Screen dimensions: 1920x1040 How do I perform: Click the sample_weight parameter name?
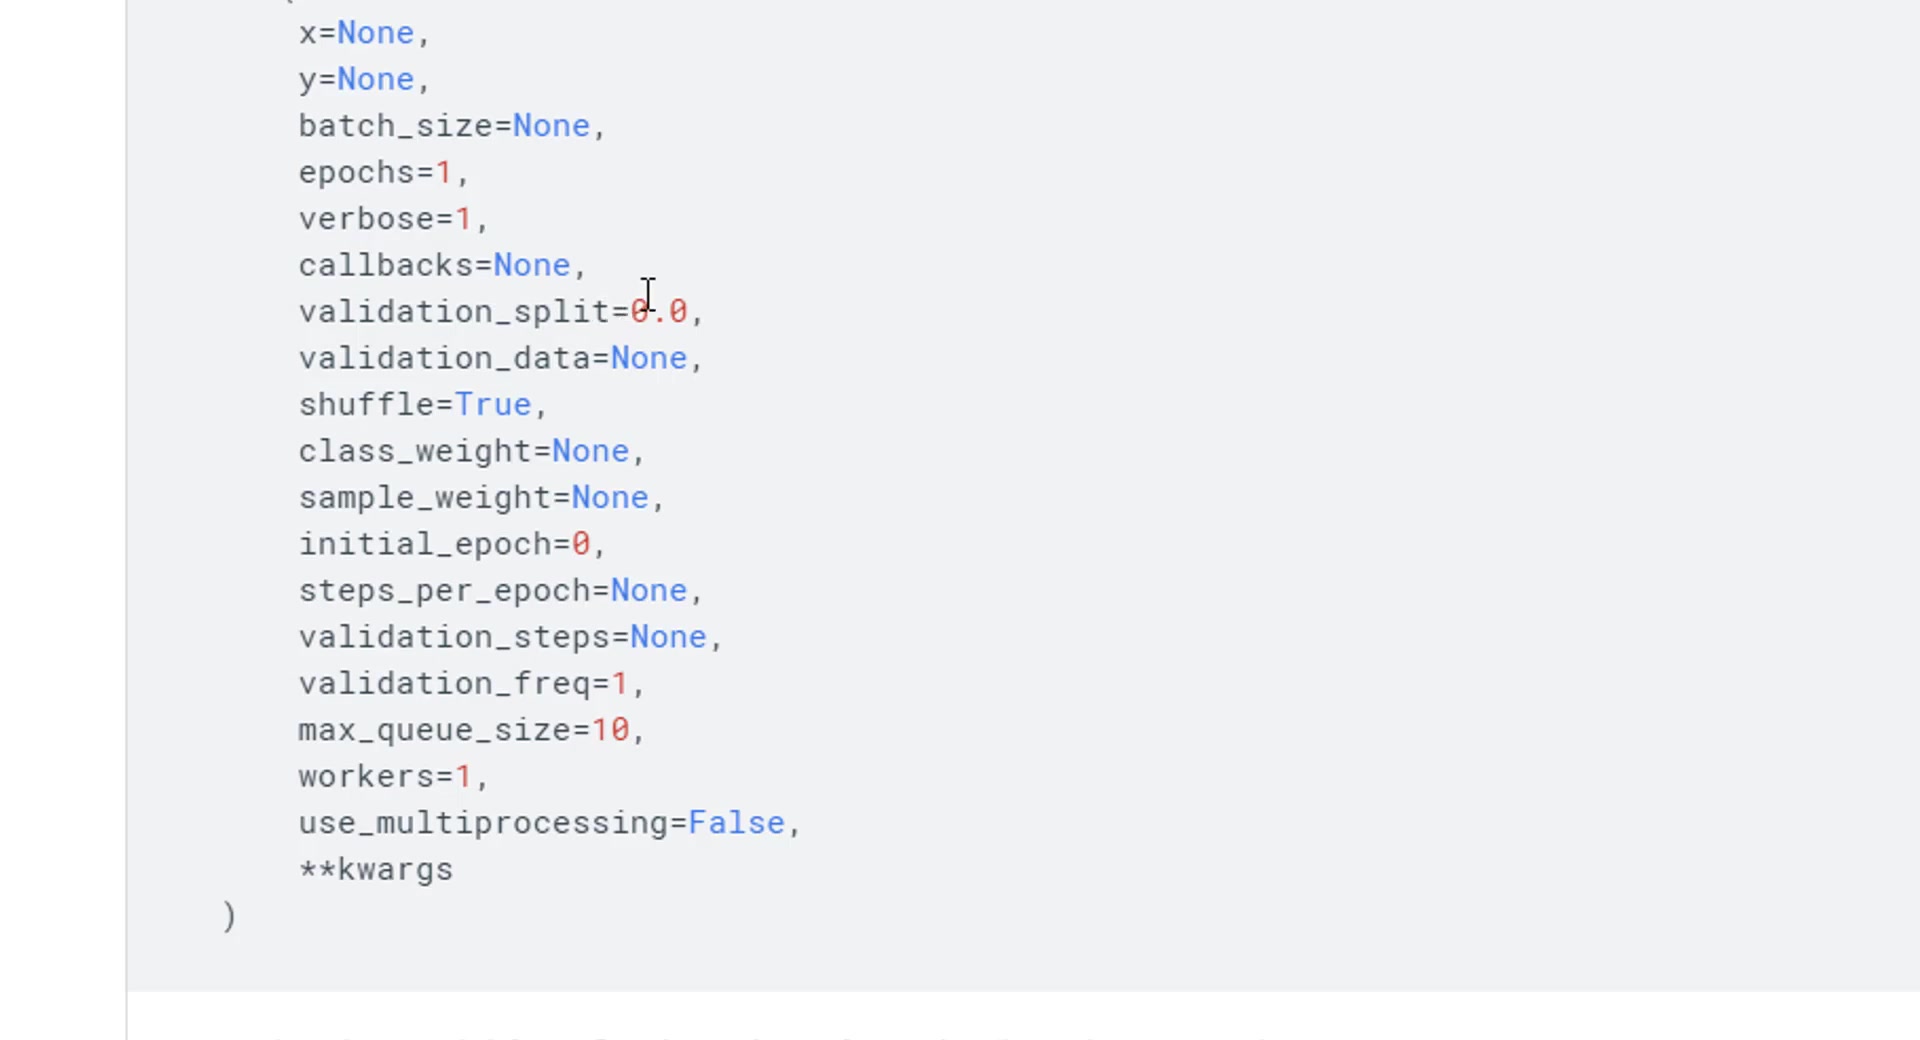pos(425,498)
